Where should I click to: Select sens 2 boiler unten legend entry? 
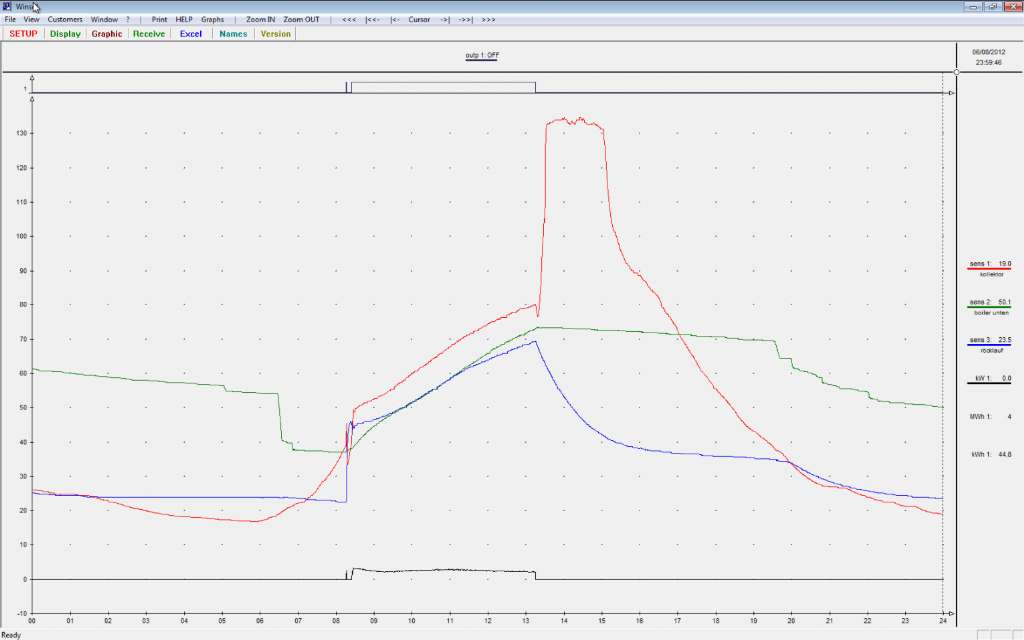pos(990,307)
